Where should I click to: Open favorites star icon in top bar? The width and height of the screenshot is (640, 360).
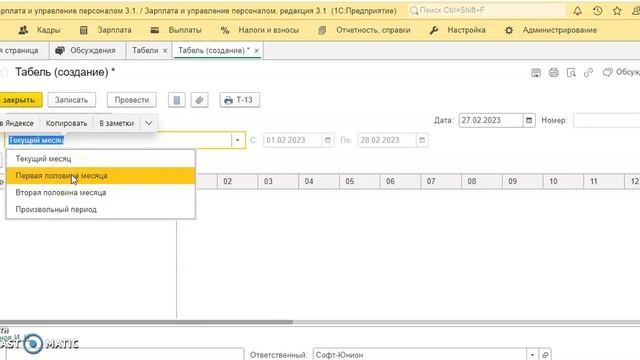(617, 11)
